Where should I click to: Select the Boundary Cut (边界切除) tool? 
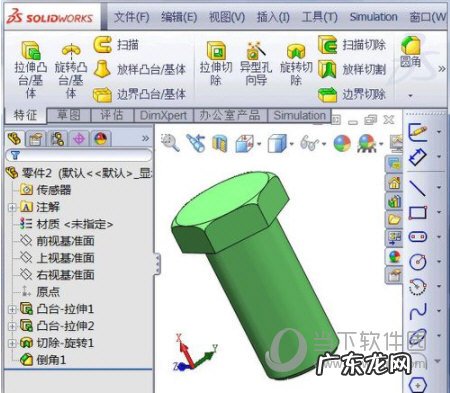(352, 95)
